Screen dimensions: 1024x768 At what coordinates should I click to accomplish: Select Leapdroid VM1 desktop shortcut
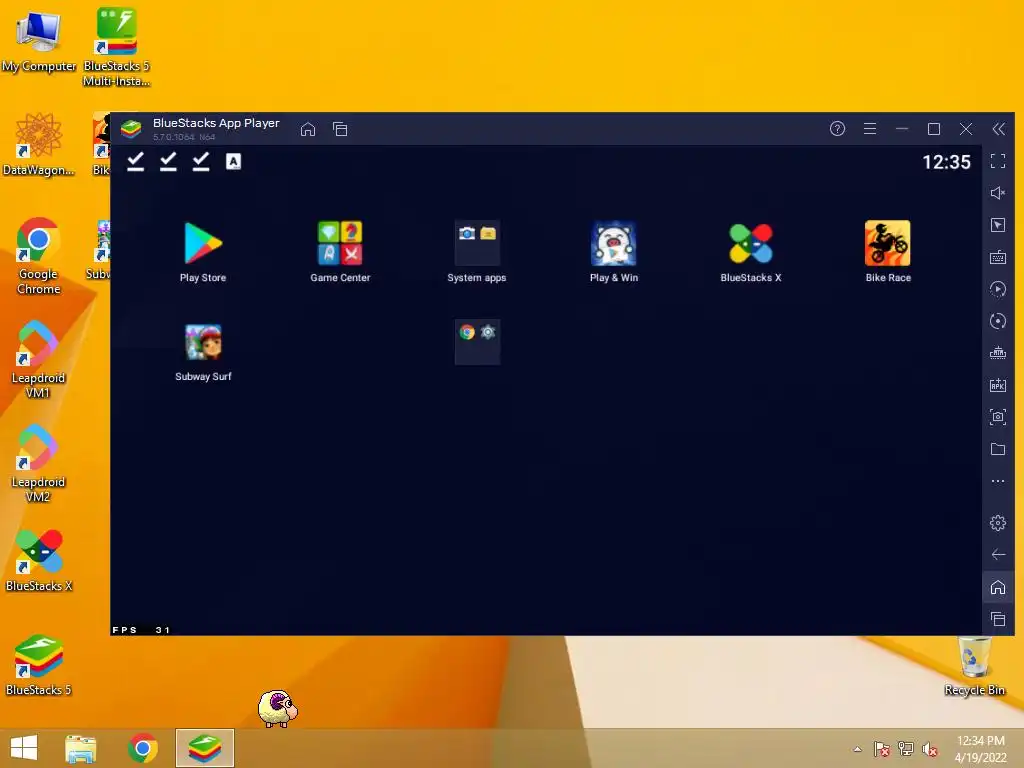(38, 360)
